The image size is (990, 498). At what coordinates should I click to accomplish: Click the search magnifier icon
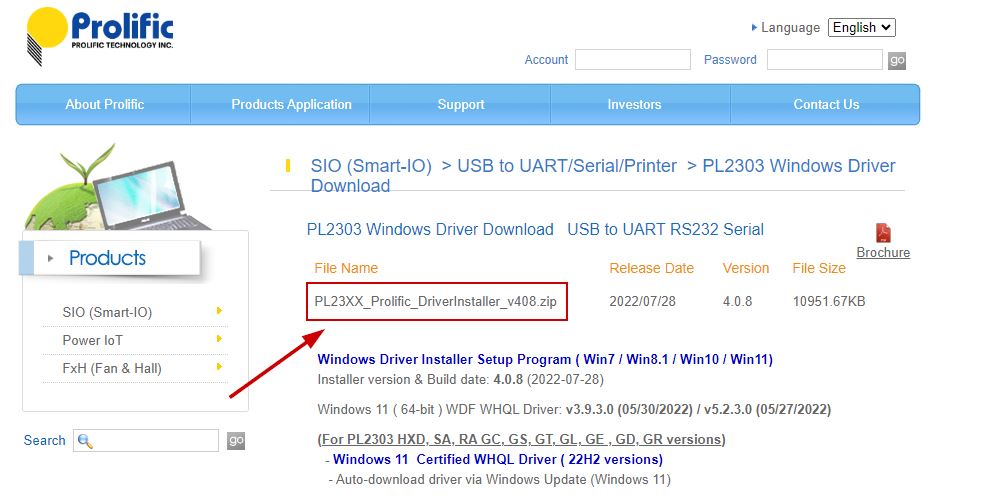click(x=85, y=441)
